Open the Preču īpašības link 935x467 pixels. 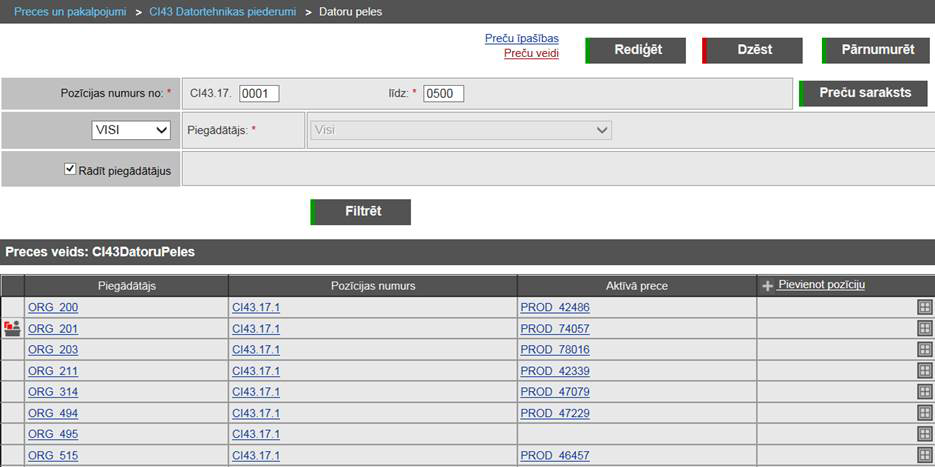[521, 38]
